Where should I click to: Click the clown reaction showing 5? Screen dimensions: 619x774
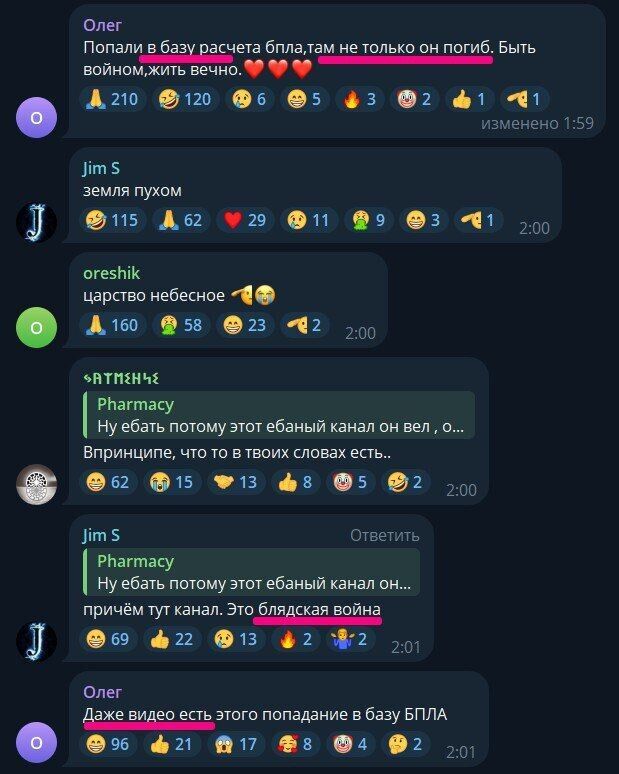350,482
